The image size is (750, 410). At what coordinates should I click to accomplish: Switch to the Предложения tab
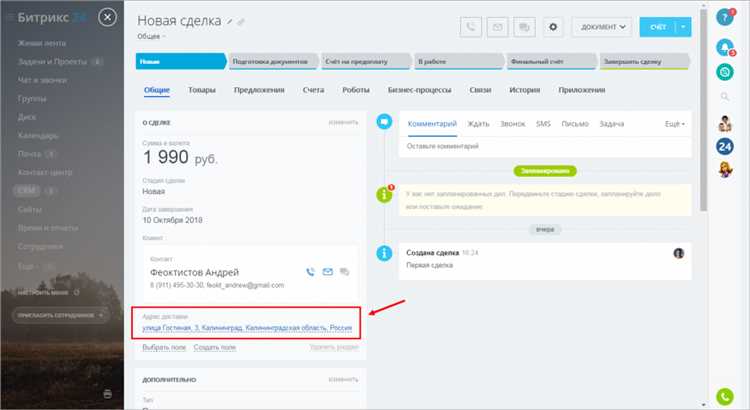[x=259, y=90]
